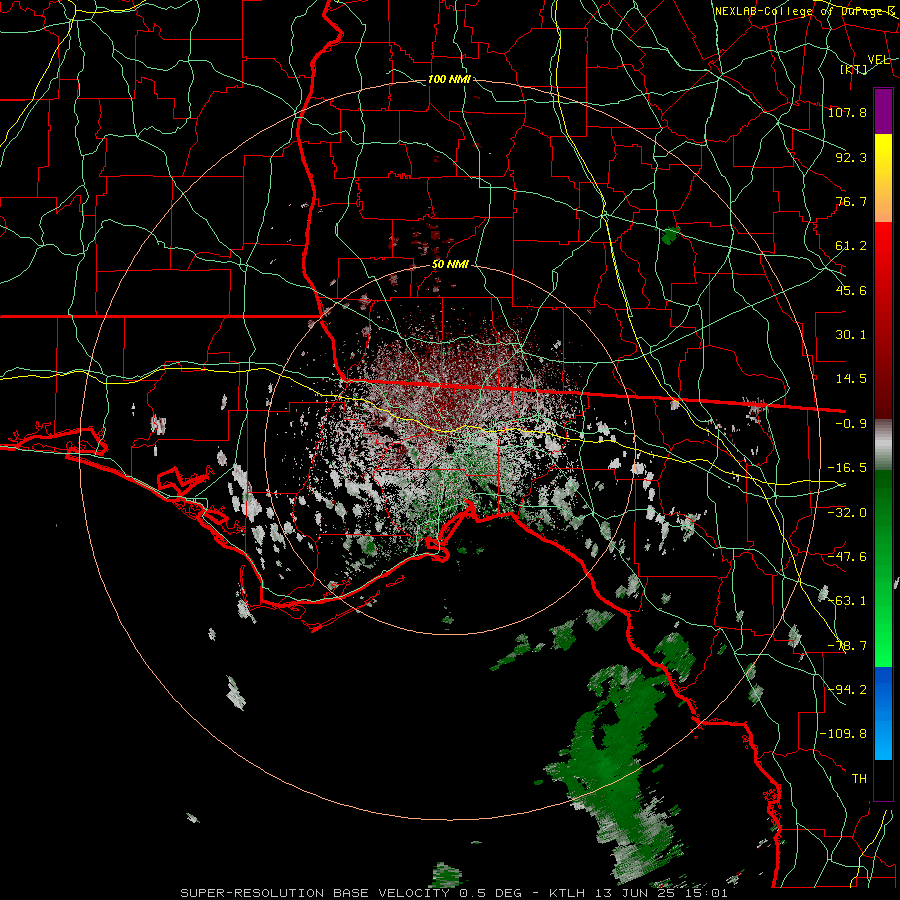
Task: Click the 107.8 value on the velocity scale
Action: click(847, 112)
